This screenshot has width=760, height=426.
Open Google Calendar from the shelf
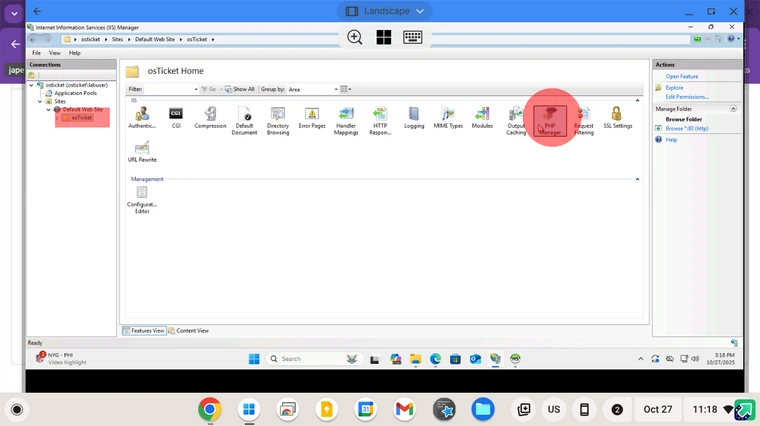(365, 410)
